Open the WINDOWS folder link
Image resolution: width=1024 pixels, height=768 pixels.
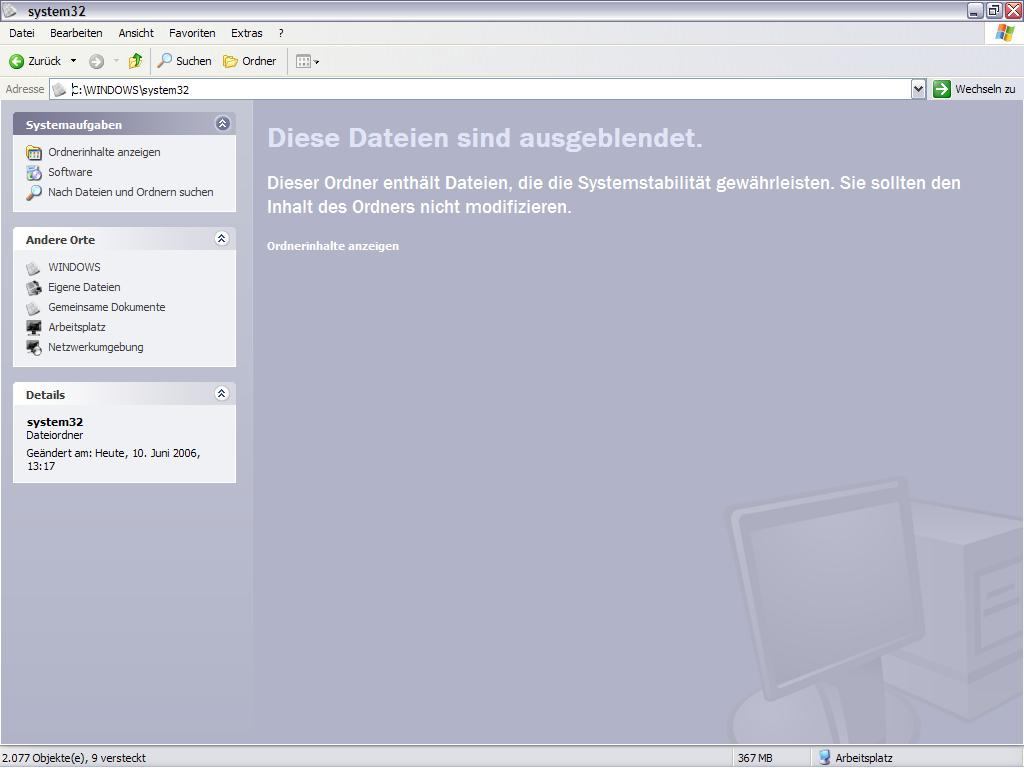coord(74,267)
